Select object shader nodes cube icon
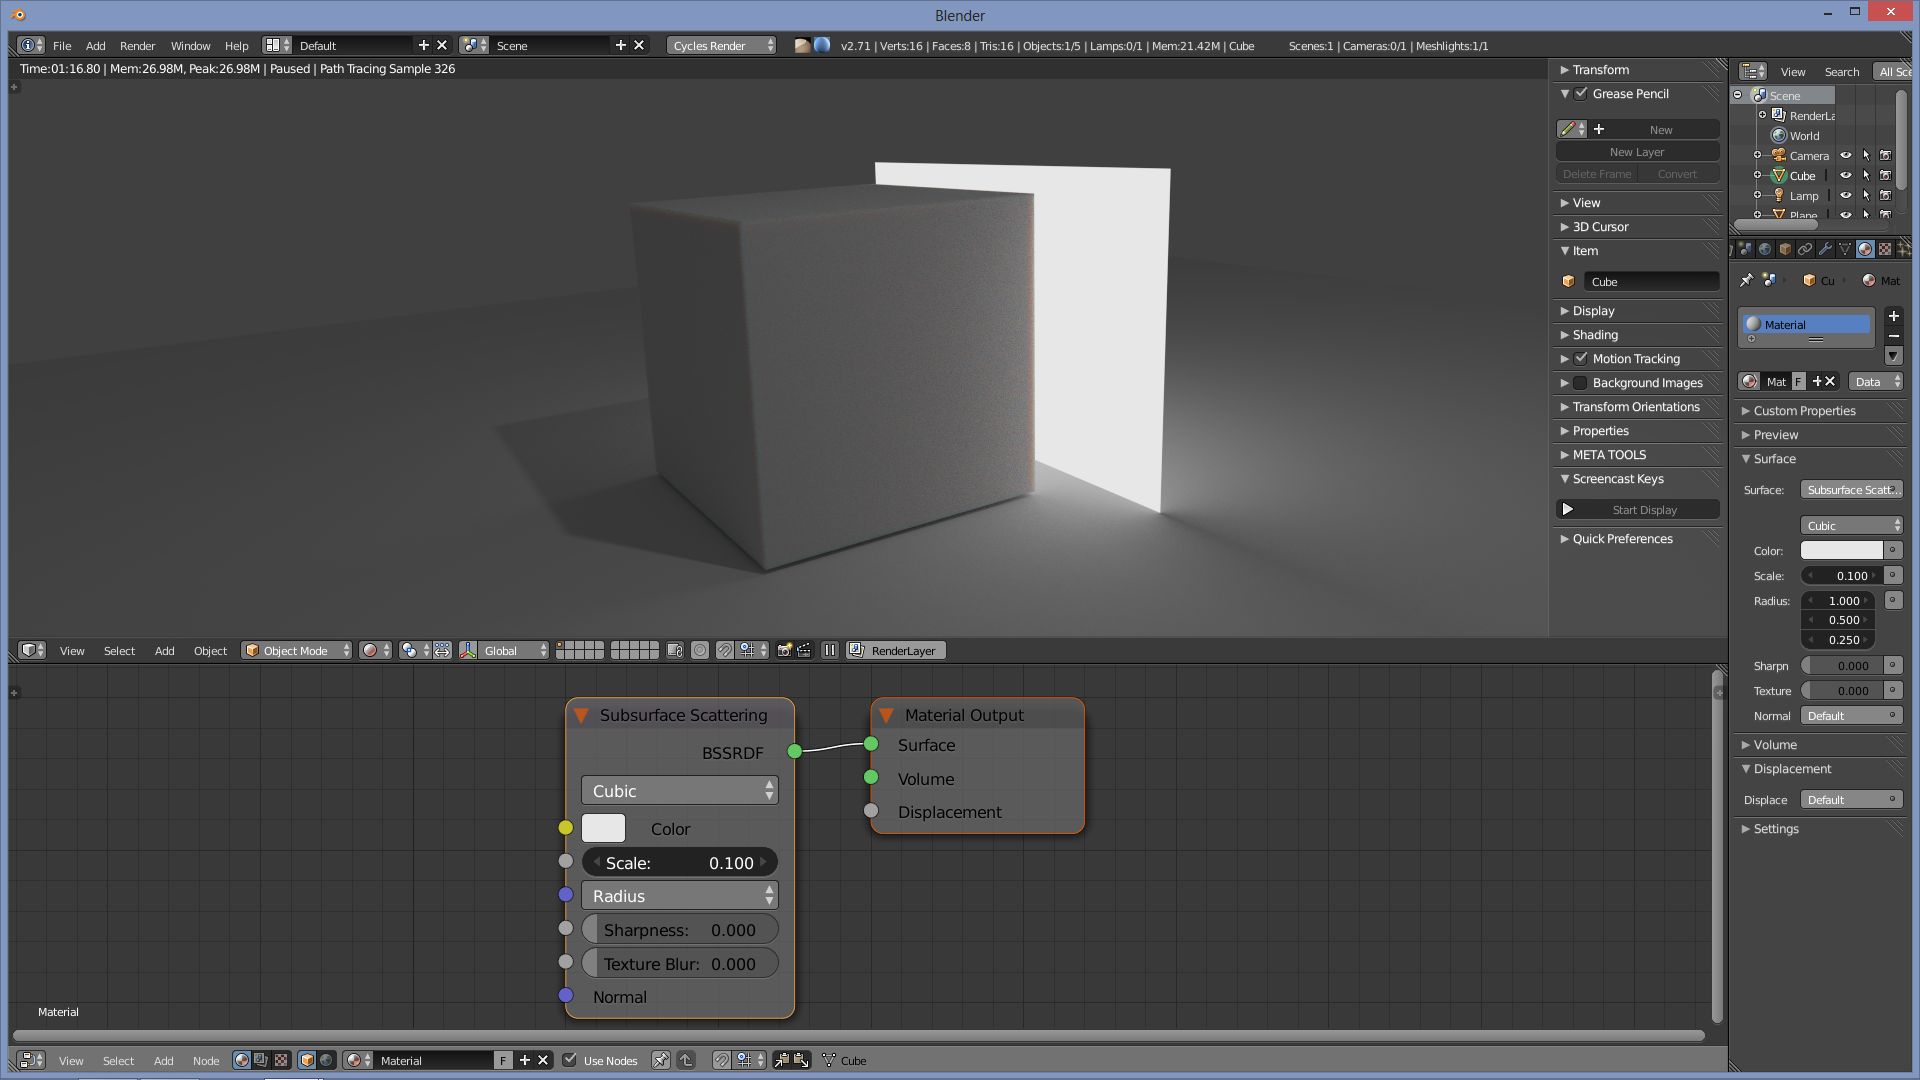Image resolution: width=1920 pixels, height=1080 pixels. tap(308, 1060)
